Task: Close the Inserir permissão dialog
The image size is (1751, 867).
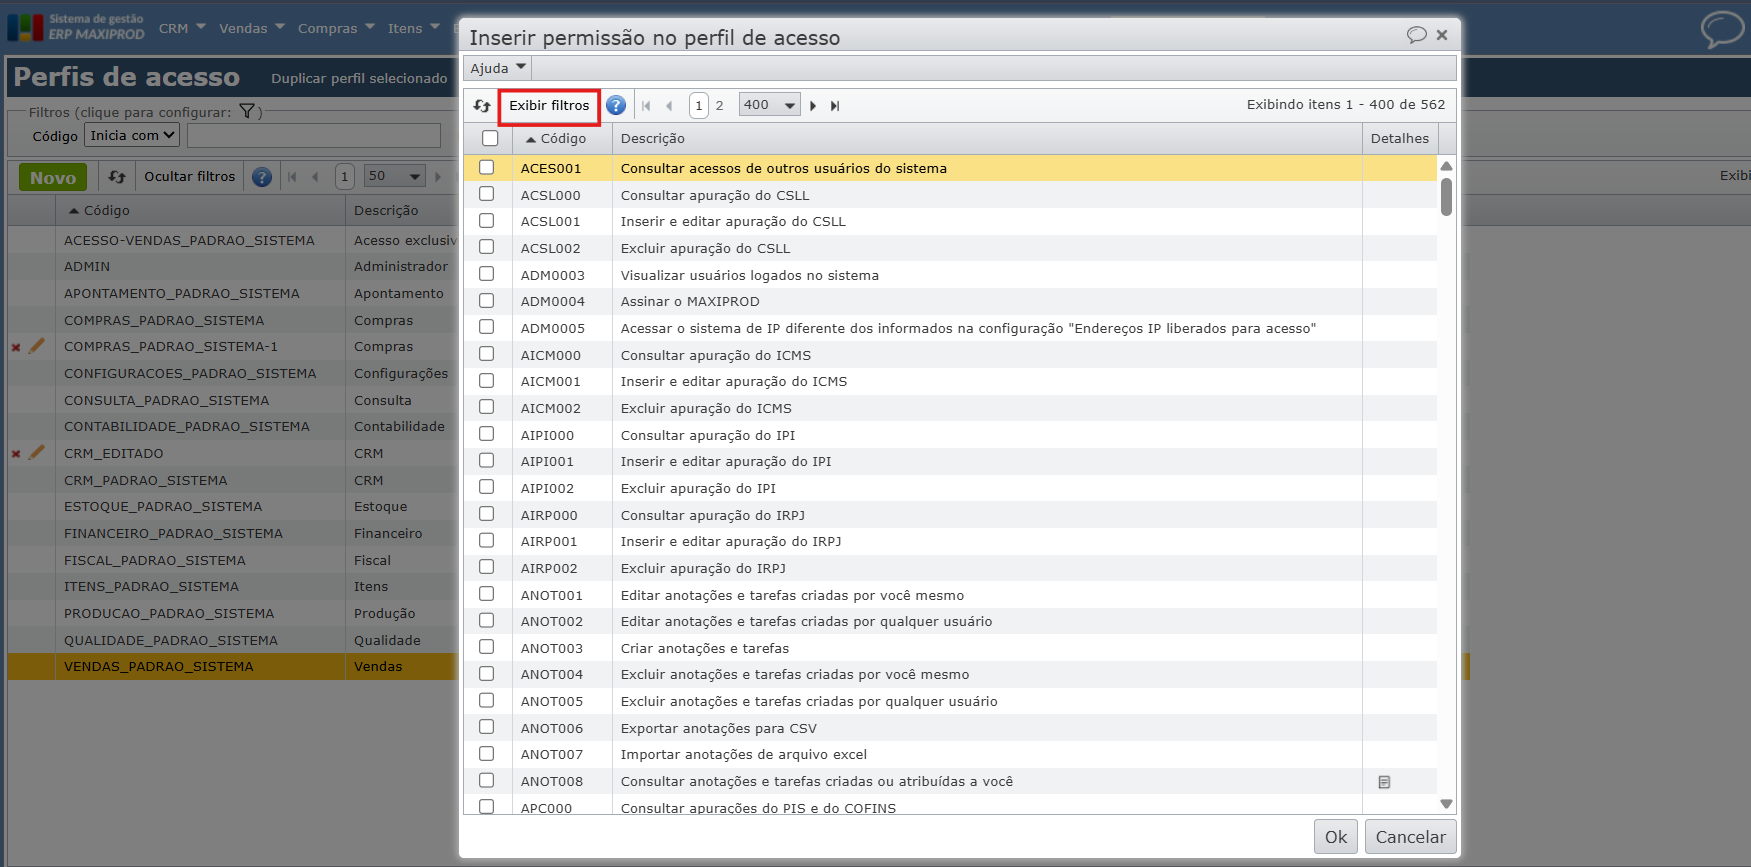Action: (1442, 35)
